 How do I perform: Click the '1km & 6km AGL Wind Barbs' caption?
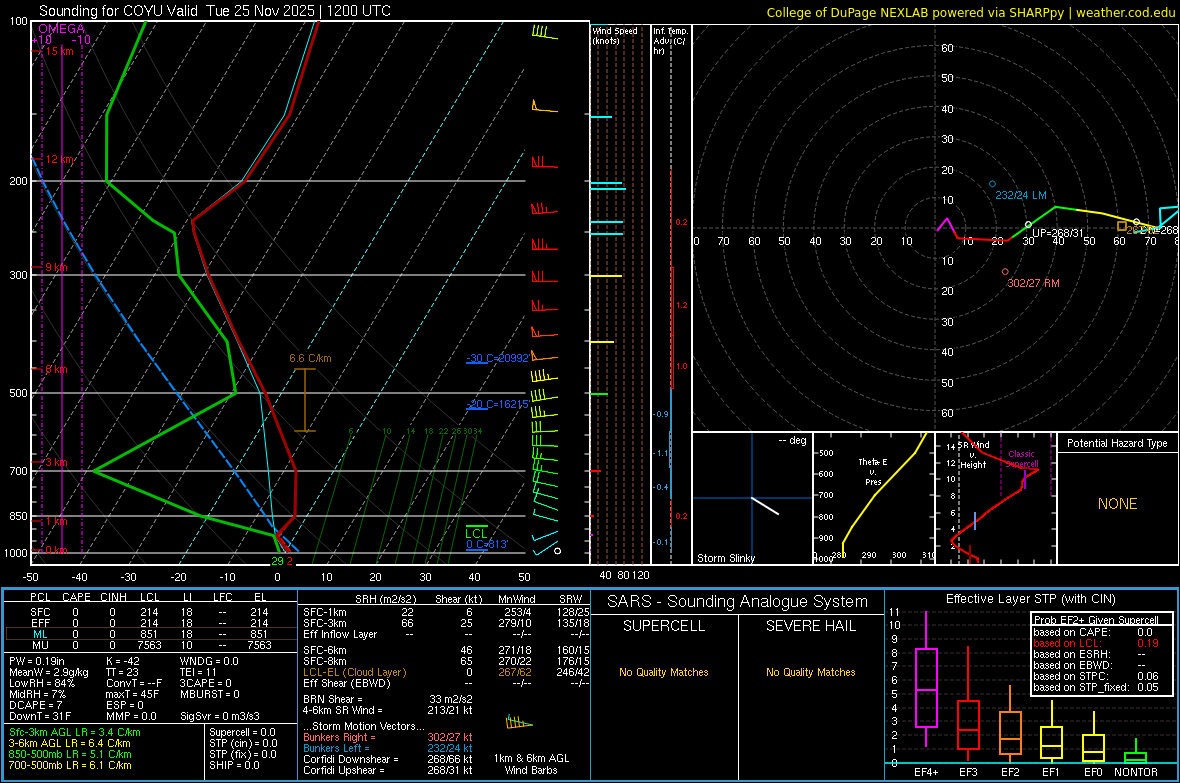coord(531,764)
